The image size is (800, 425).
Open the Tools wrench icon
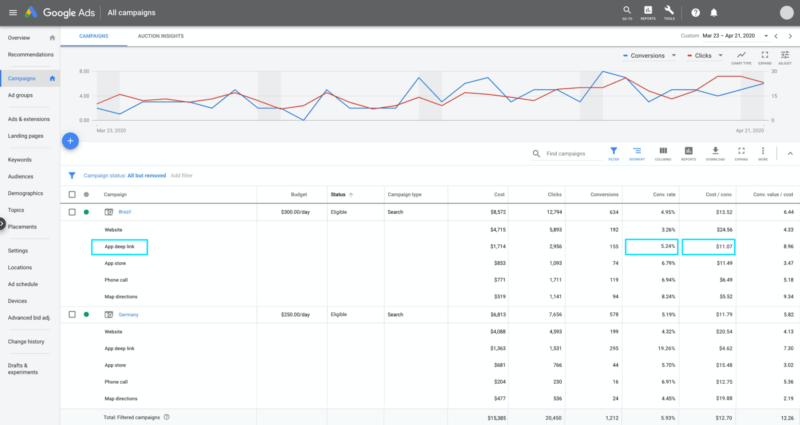669,12
